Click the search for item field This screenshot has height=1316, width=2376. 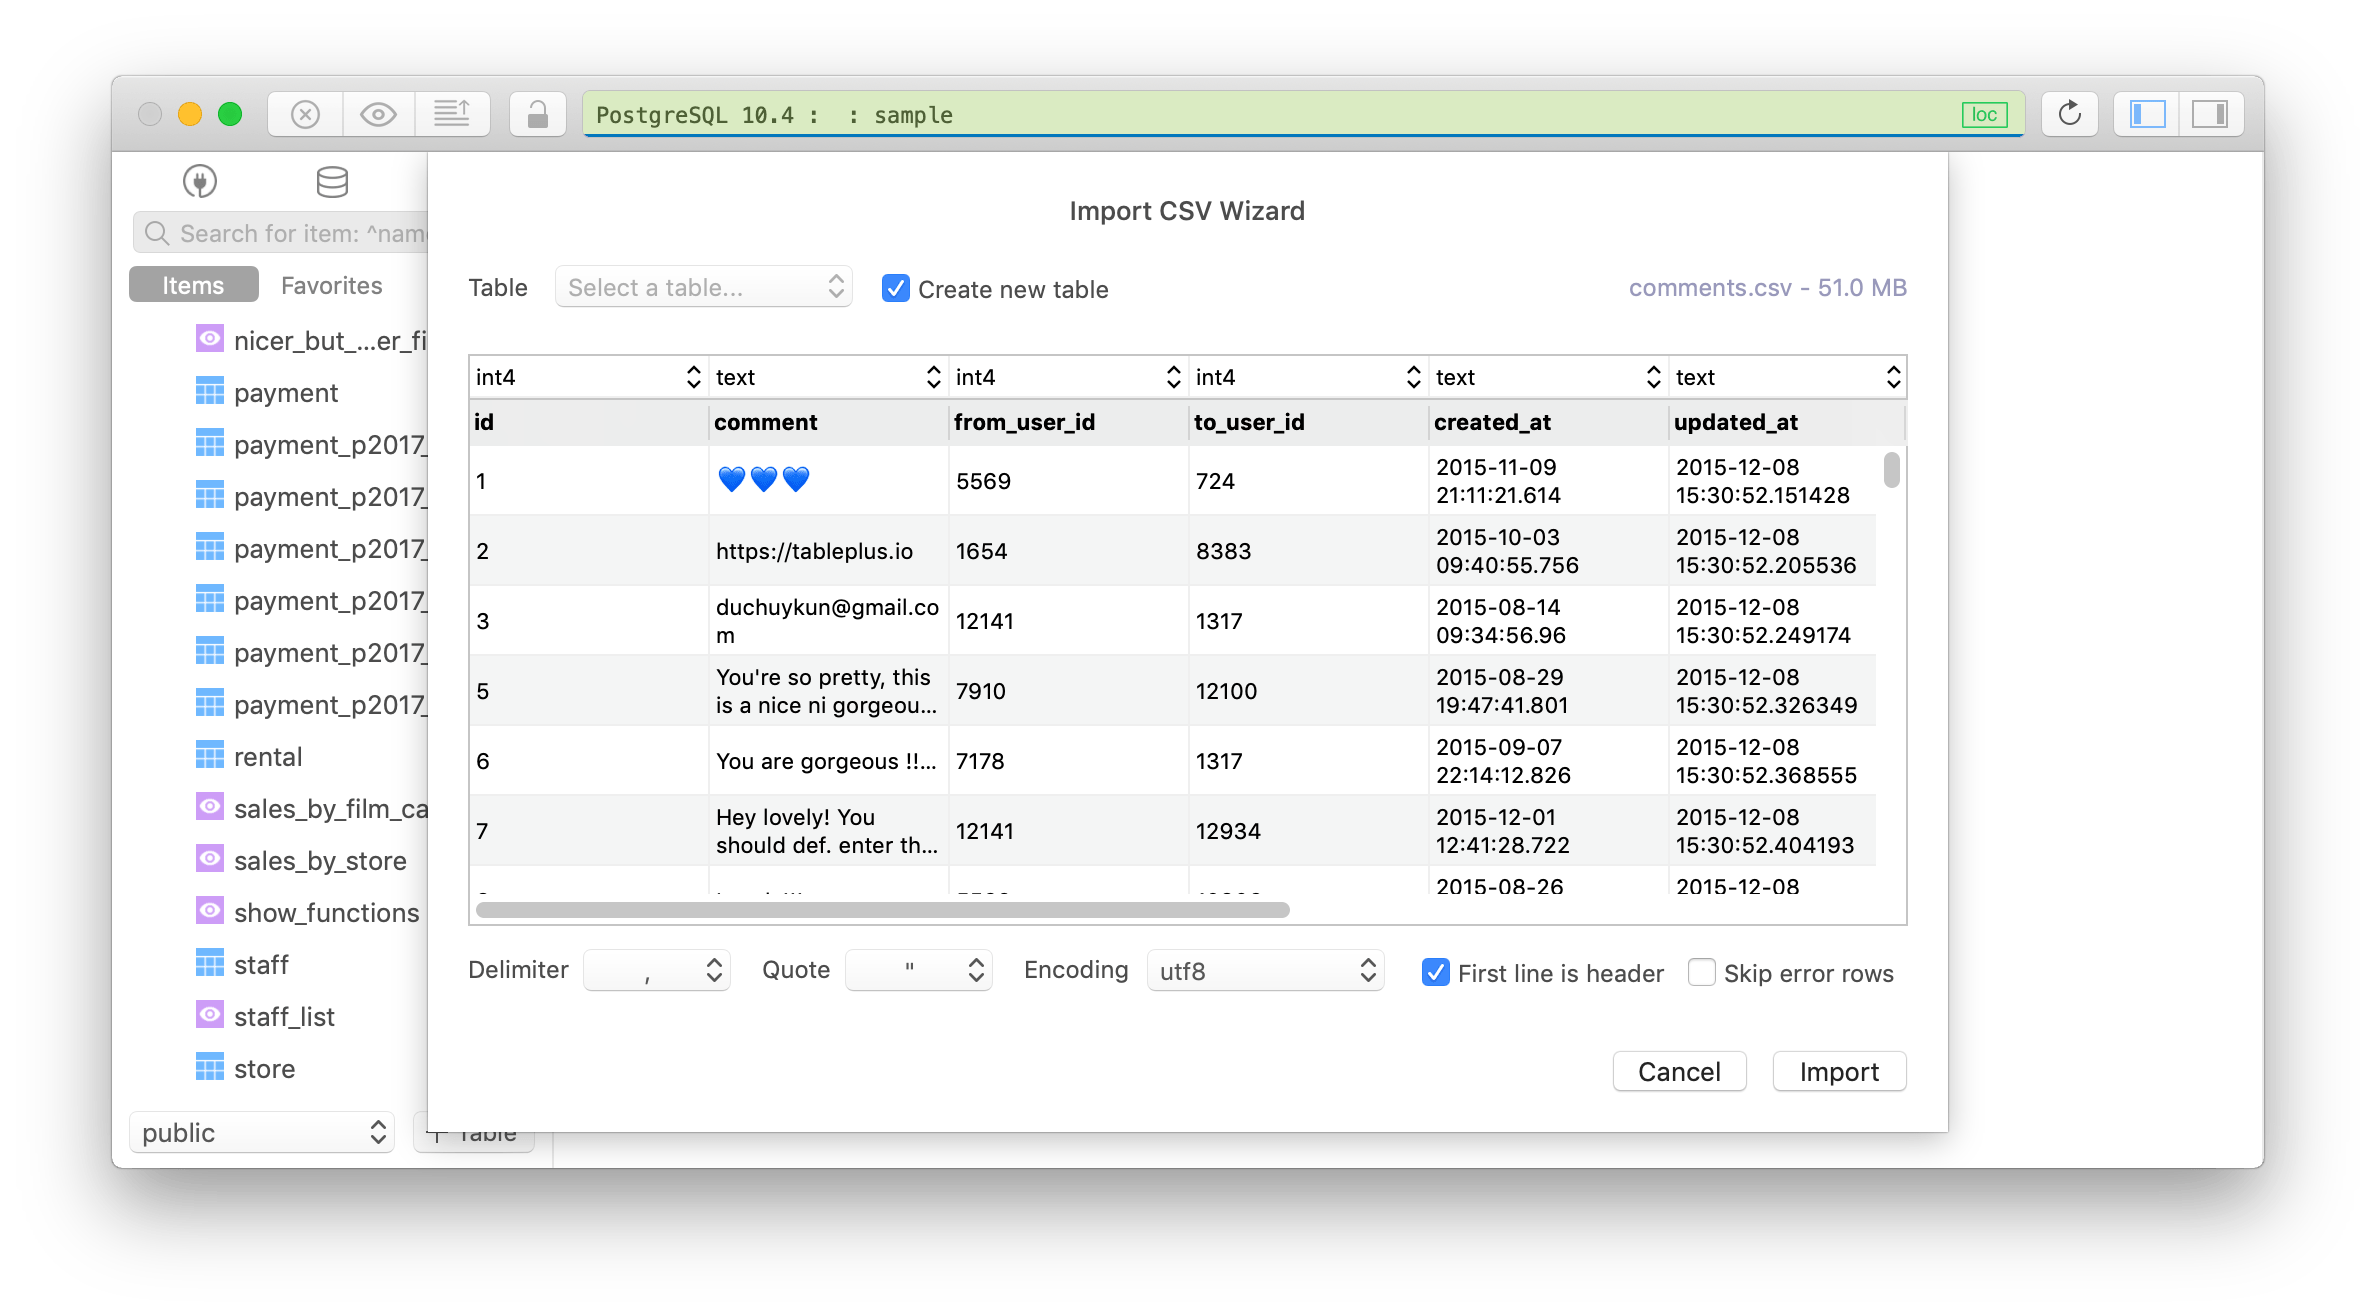[x=300, y=233]
